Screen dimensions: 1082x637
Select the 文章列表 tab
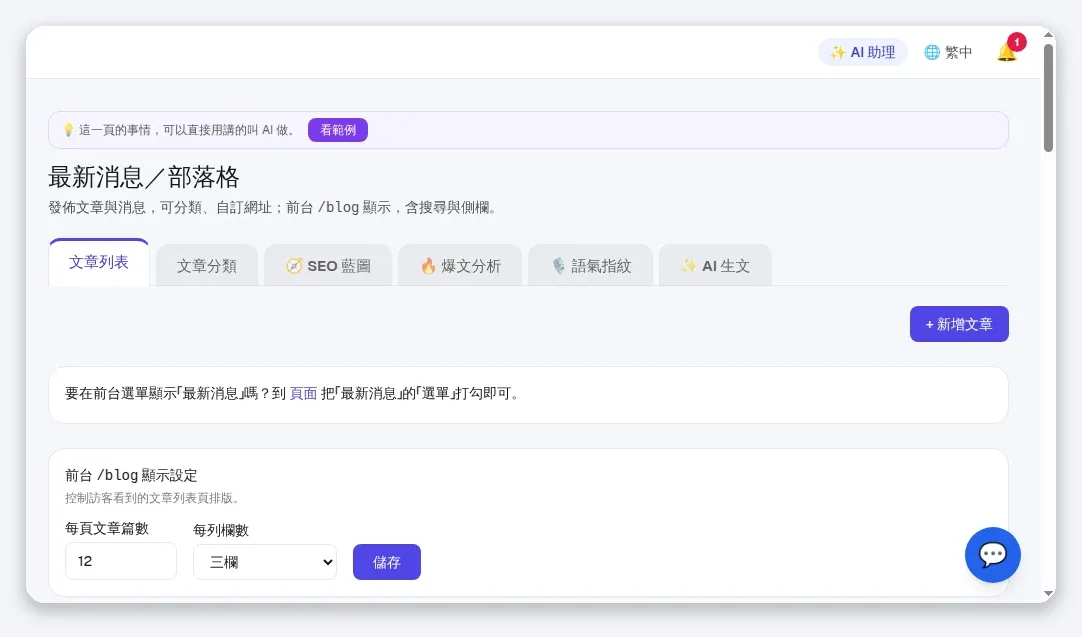99,262
